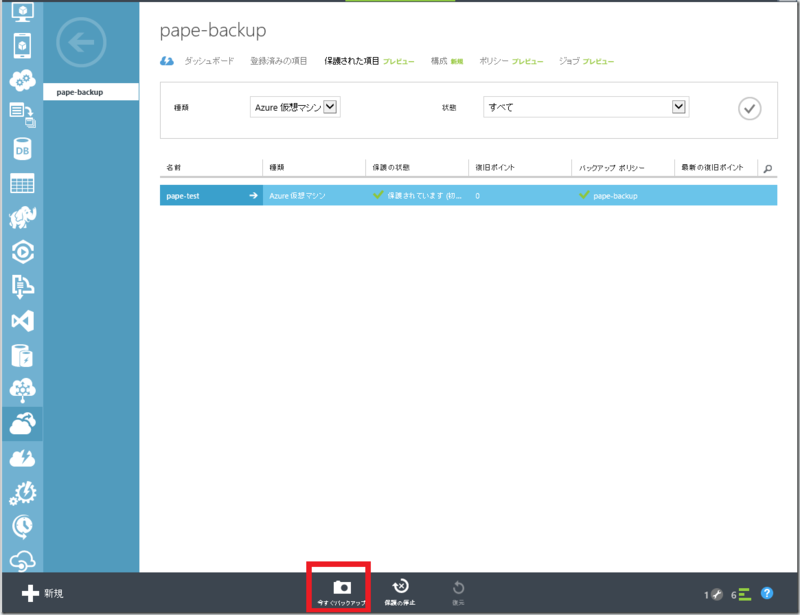Open Automation gear-lightning icon
The image size is (800, 615).
point(22,493)
